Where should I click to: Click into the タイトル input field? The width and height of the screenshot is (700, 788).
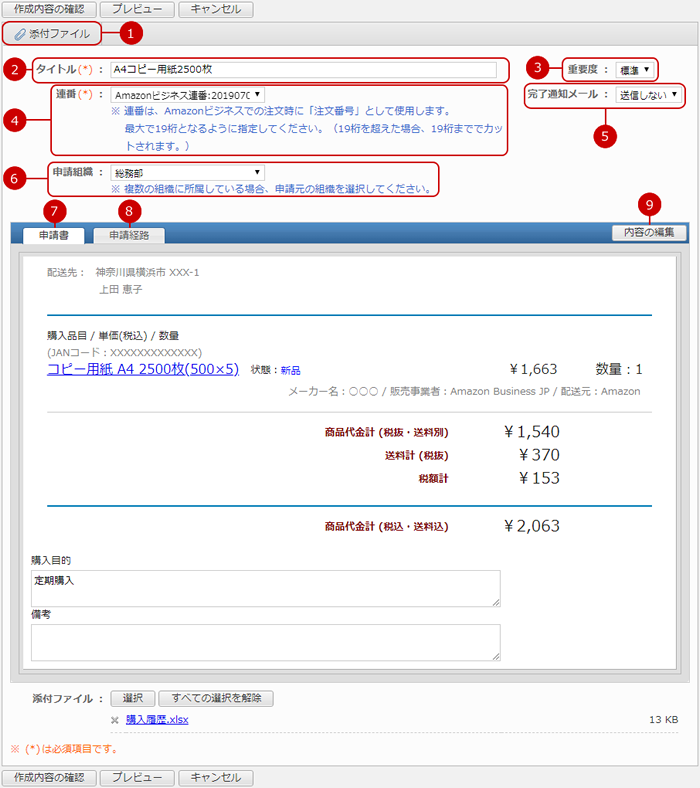303,70
